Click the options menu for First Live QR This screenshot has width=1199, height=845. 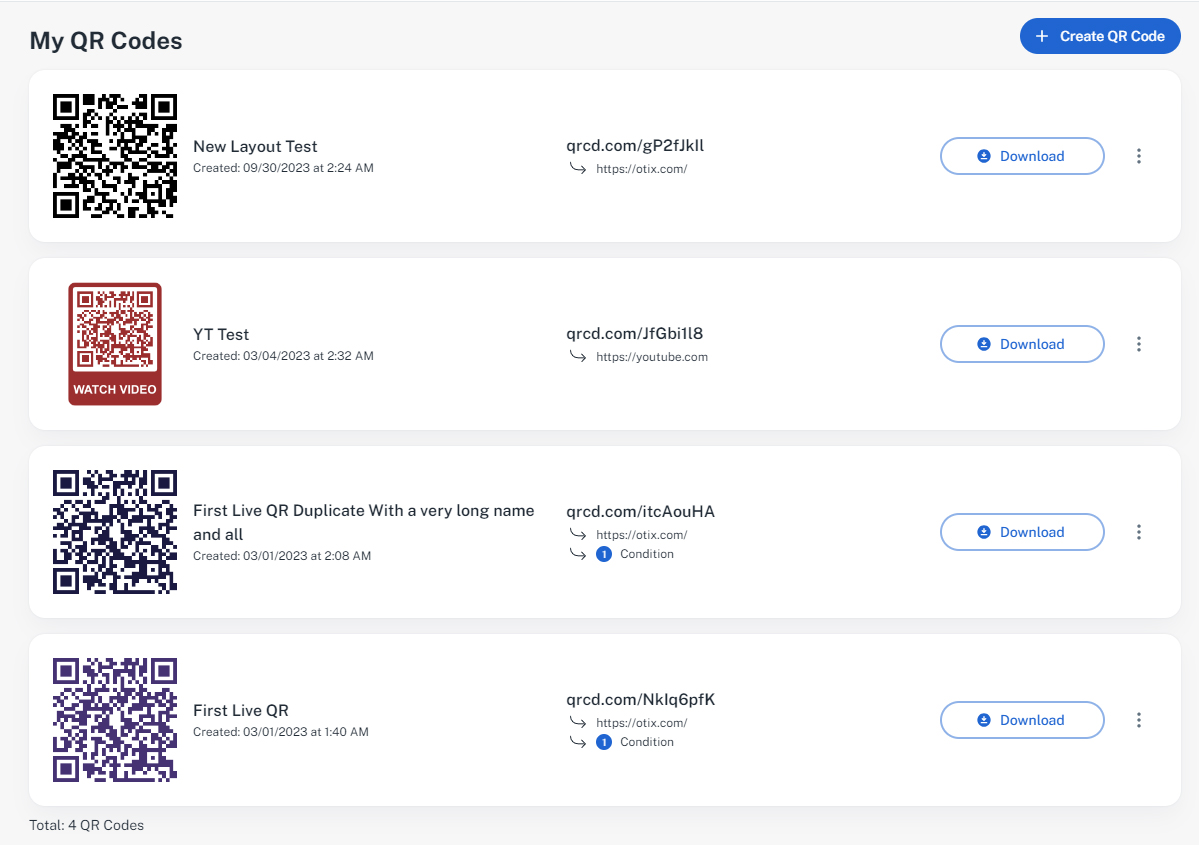[x=1139, y=719]
